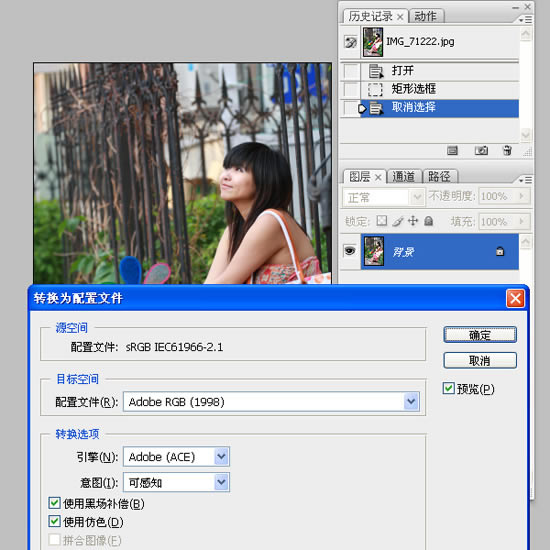Select the 打开 history state
This screenshot has width=550, height=550.
click(x=440, y=71)
